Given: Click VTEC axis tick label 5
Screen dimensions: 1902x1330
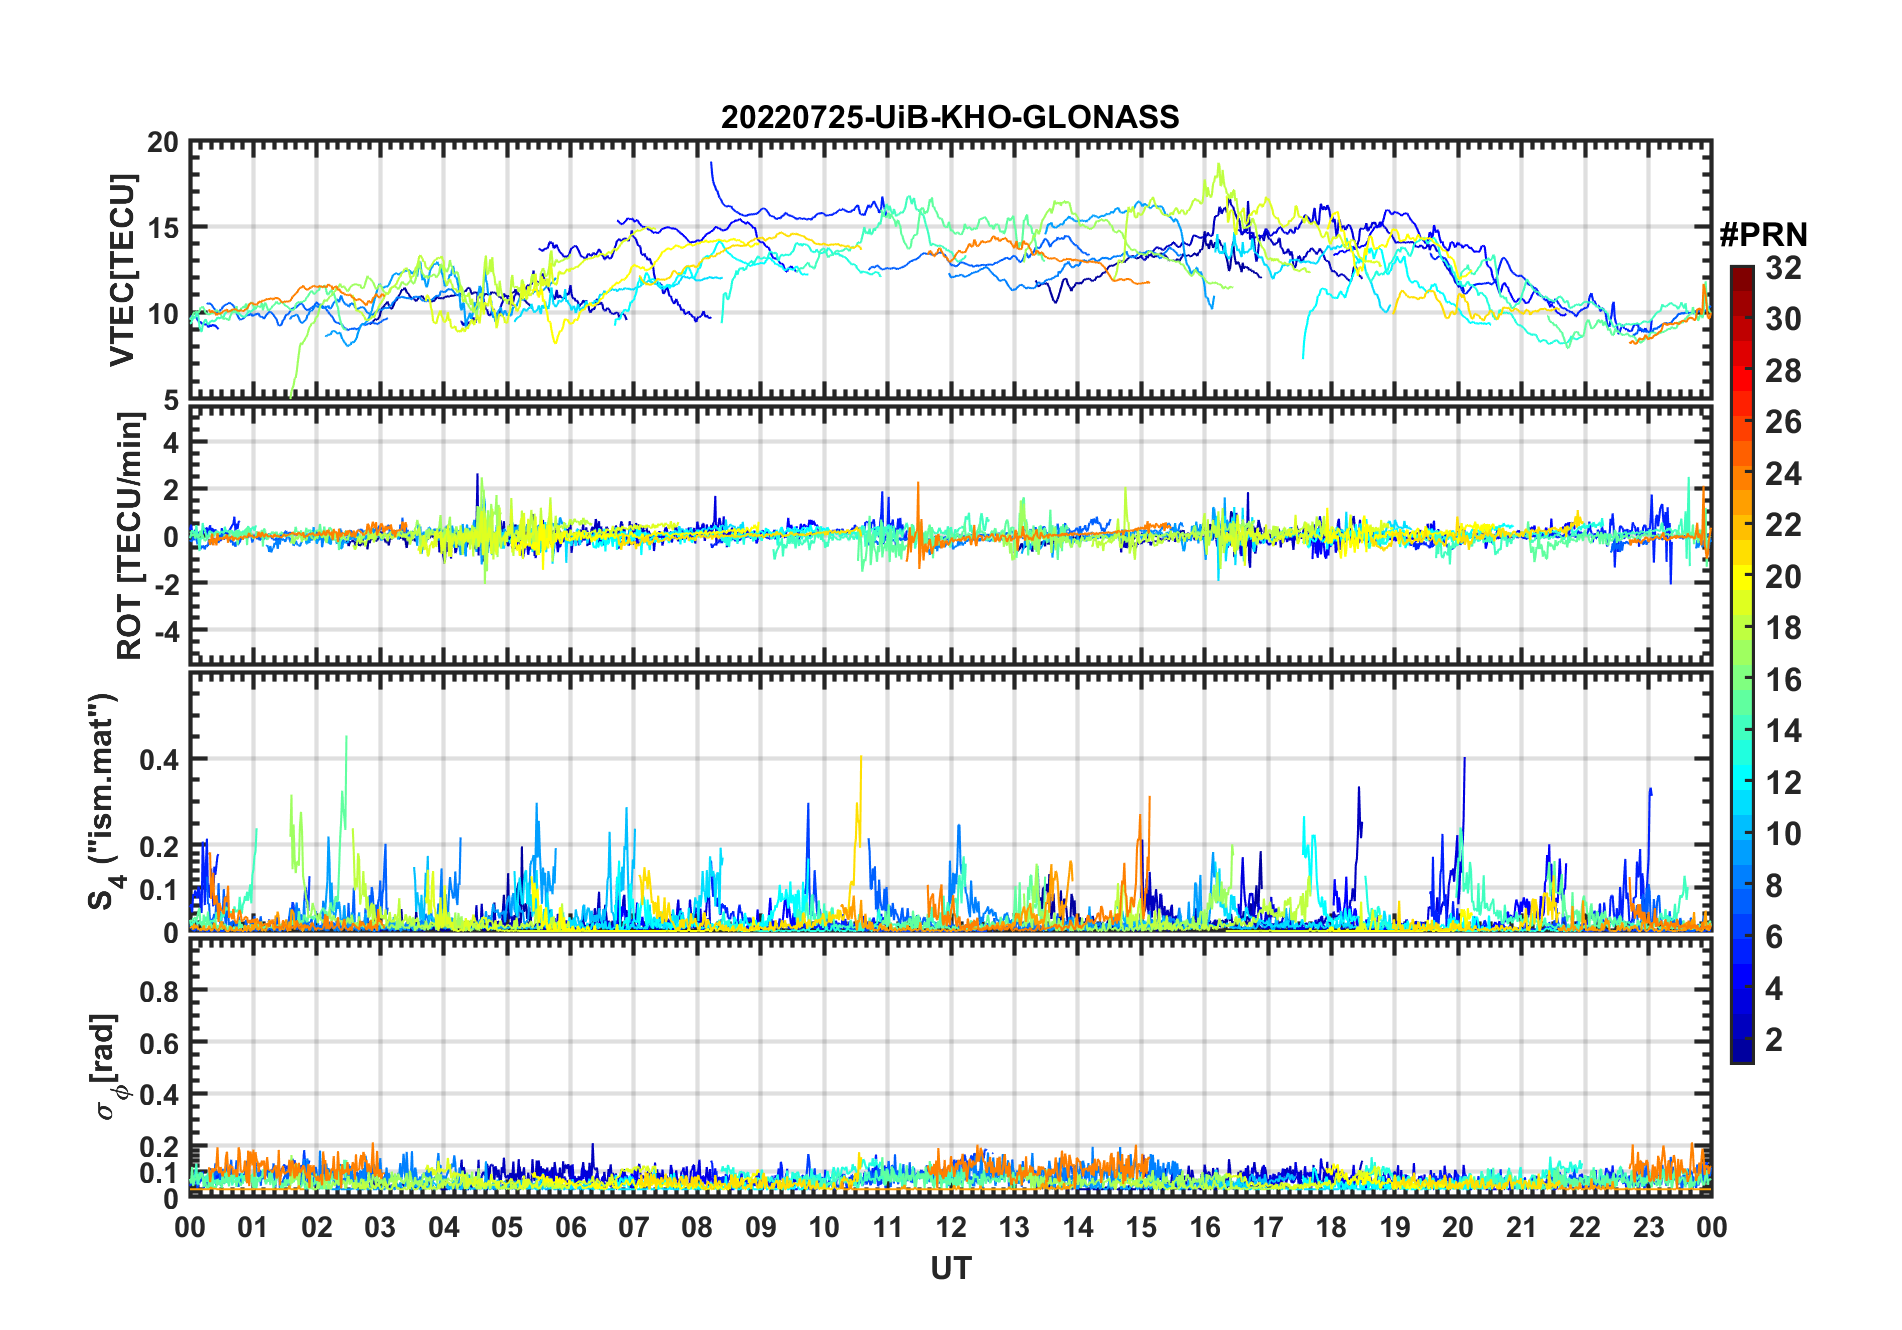Looking at the screenshot, I should click(171, 401).
